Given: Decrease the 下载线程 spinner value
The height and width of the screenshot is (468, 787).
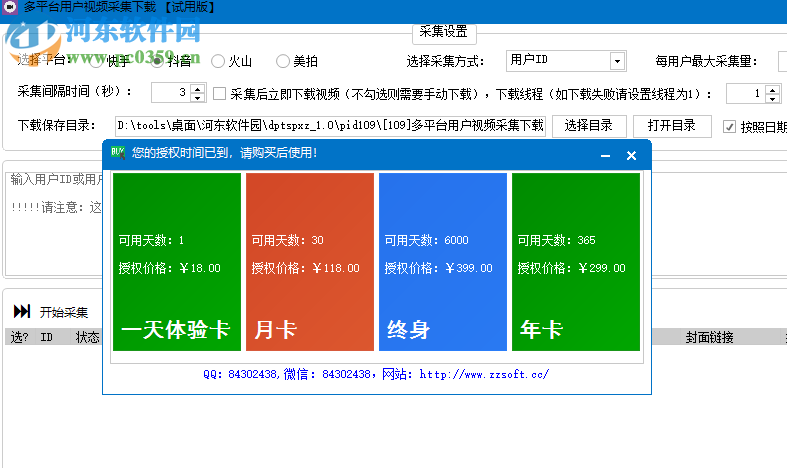Looking at the screenshot, I should pyautogui.click(x=772, y=98).
